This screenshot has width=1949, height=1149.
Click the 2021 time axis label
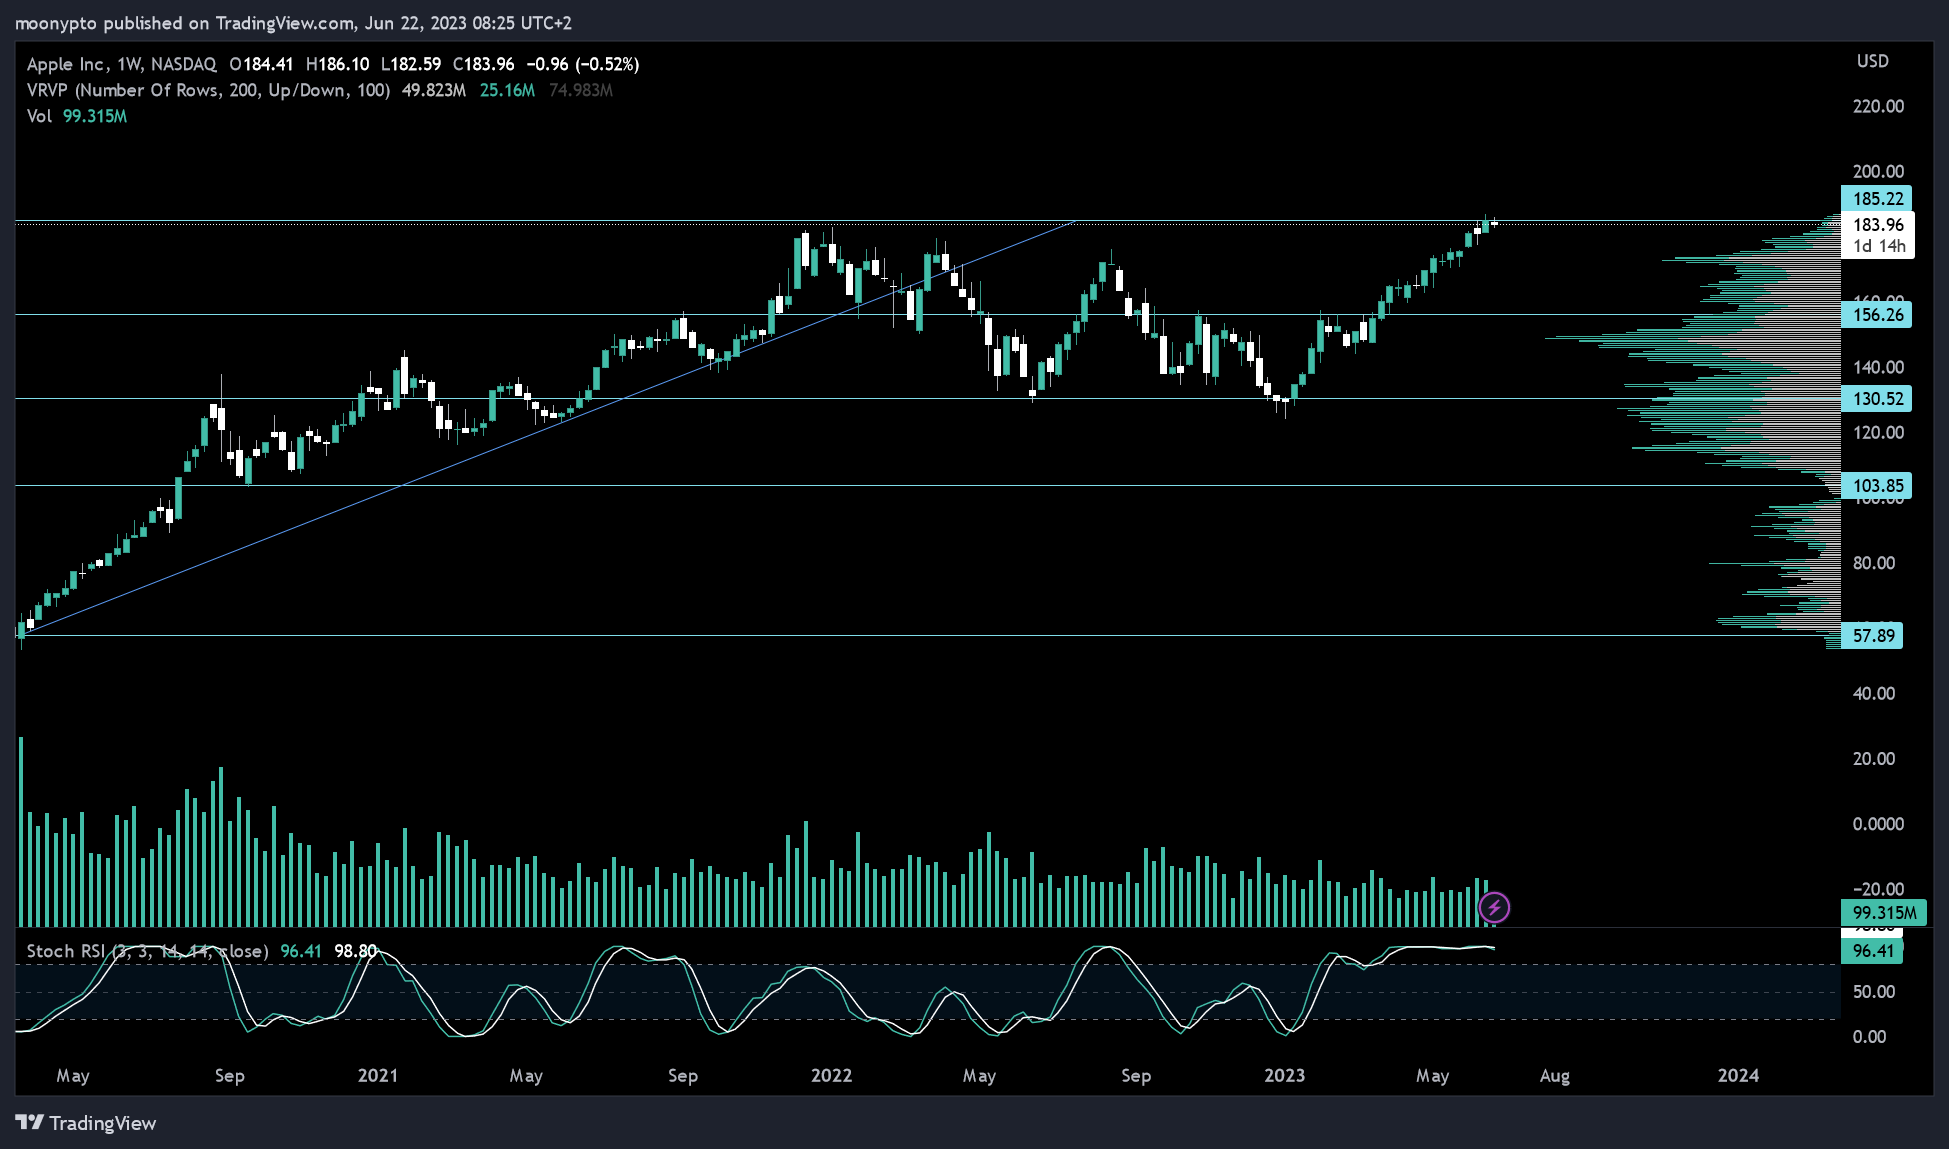[378, 1076]
